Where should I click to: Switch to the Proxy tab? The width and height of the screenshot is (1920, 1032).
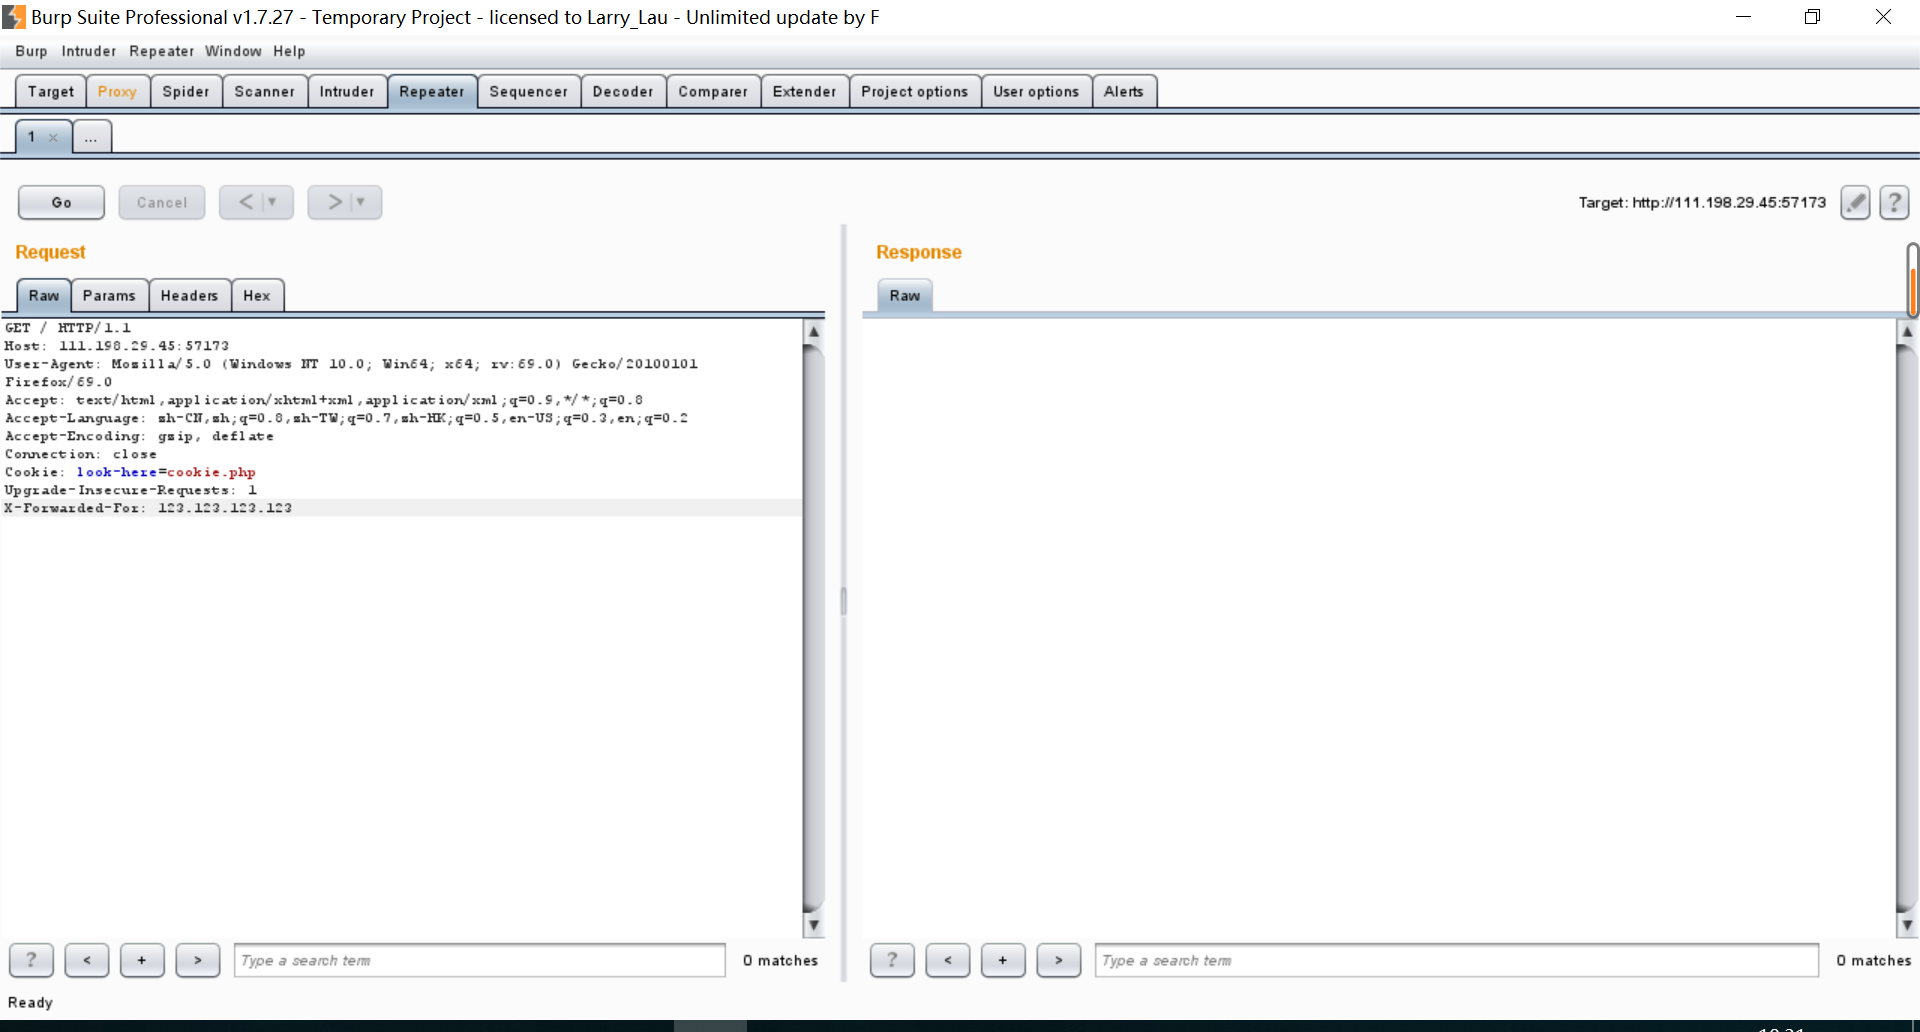pyautogui.click(x=117, y=91)
